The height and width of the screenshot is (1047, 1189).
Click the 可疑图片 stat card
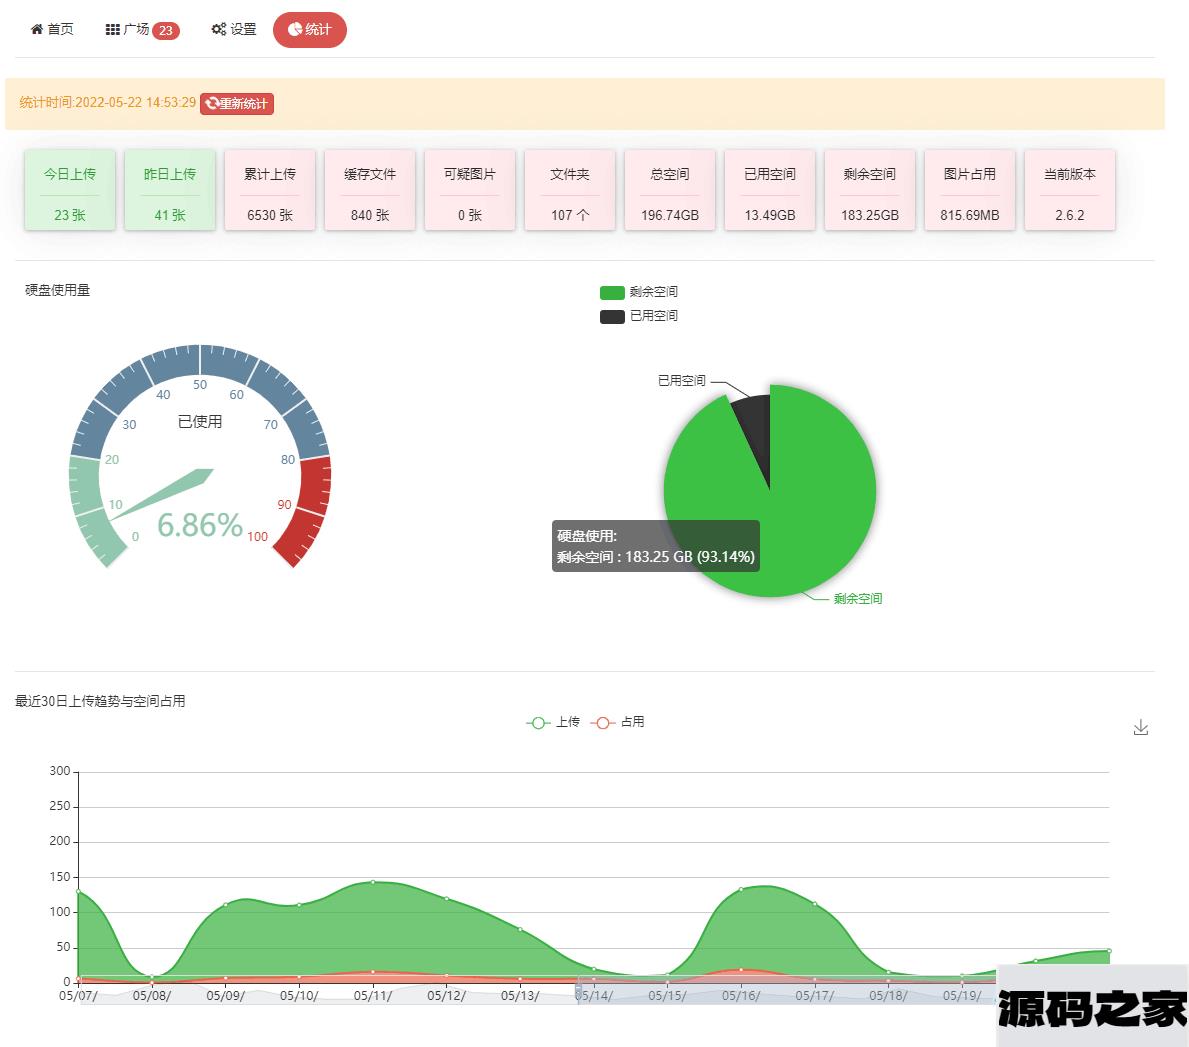point(470,190)
